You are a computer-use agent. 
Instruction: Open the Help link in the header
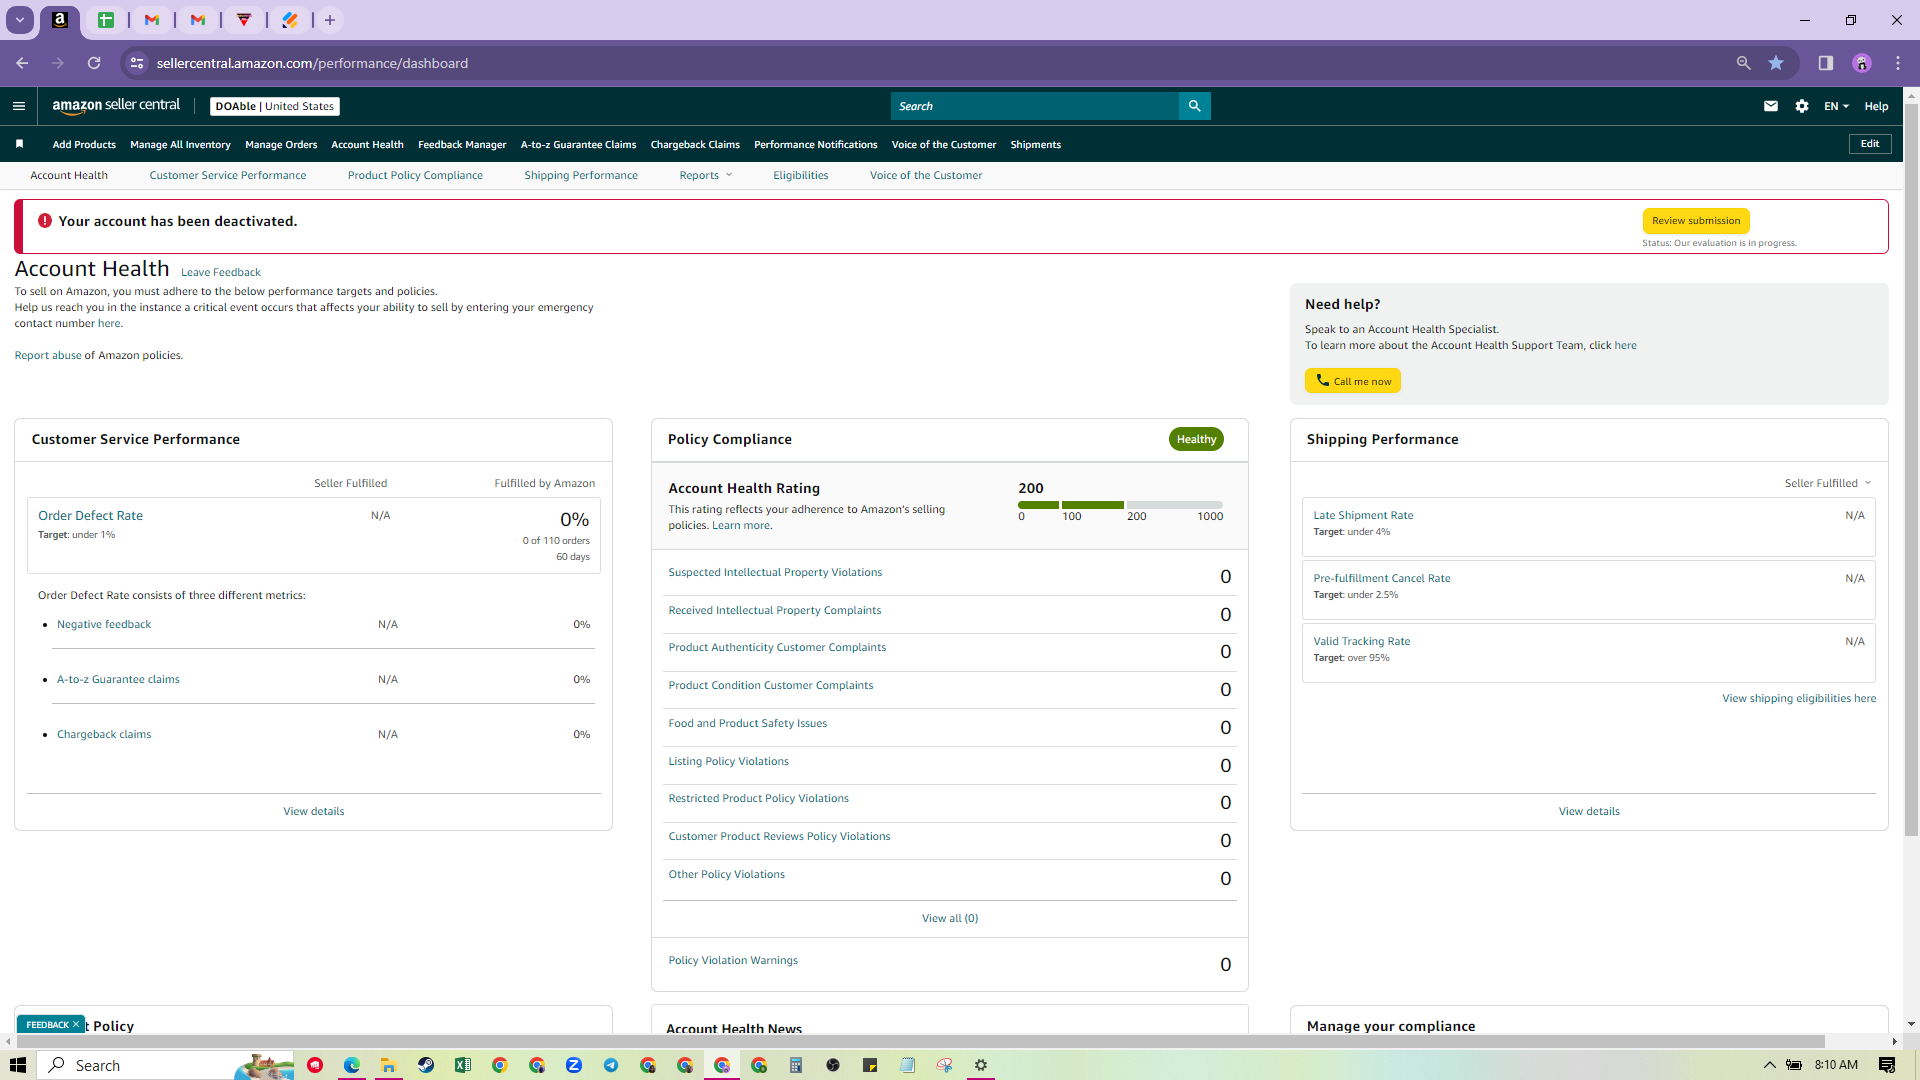click(x=1876, y=106)
